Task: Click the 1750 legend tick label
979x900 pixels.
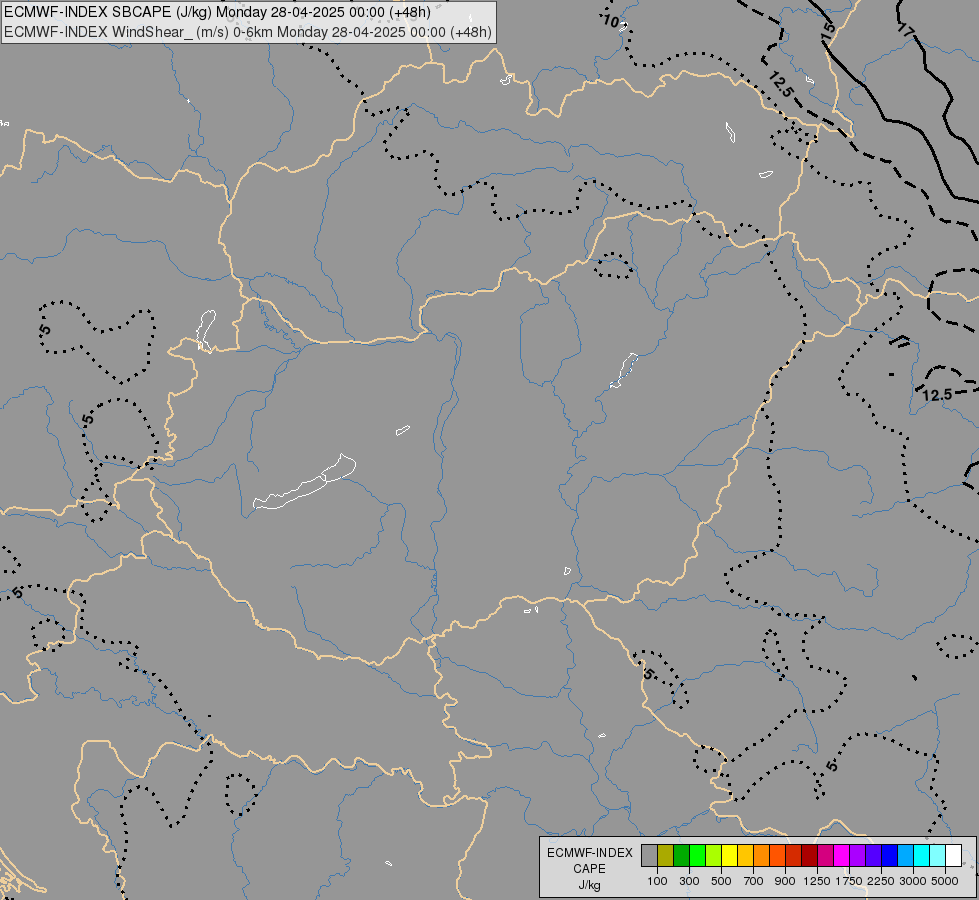Action: (x=849, y=881)
